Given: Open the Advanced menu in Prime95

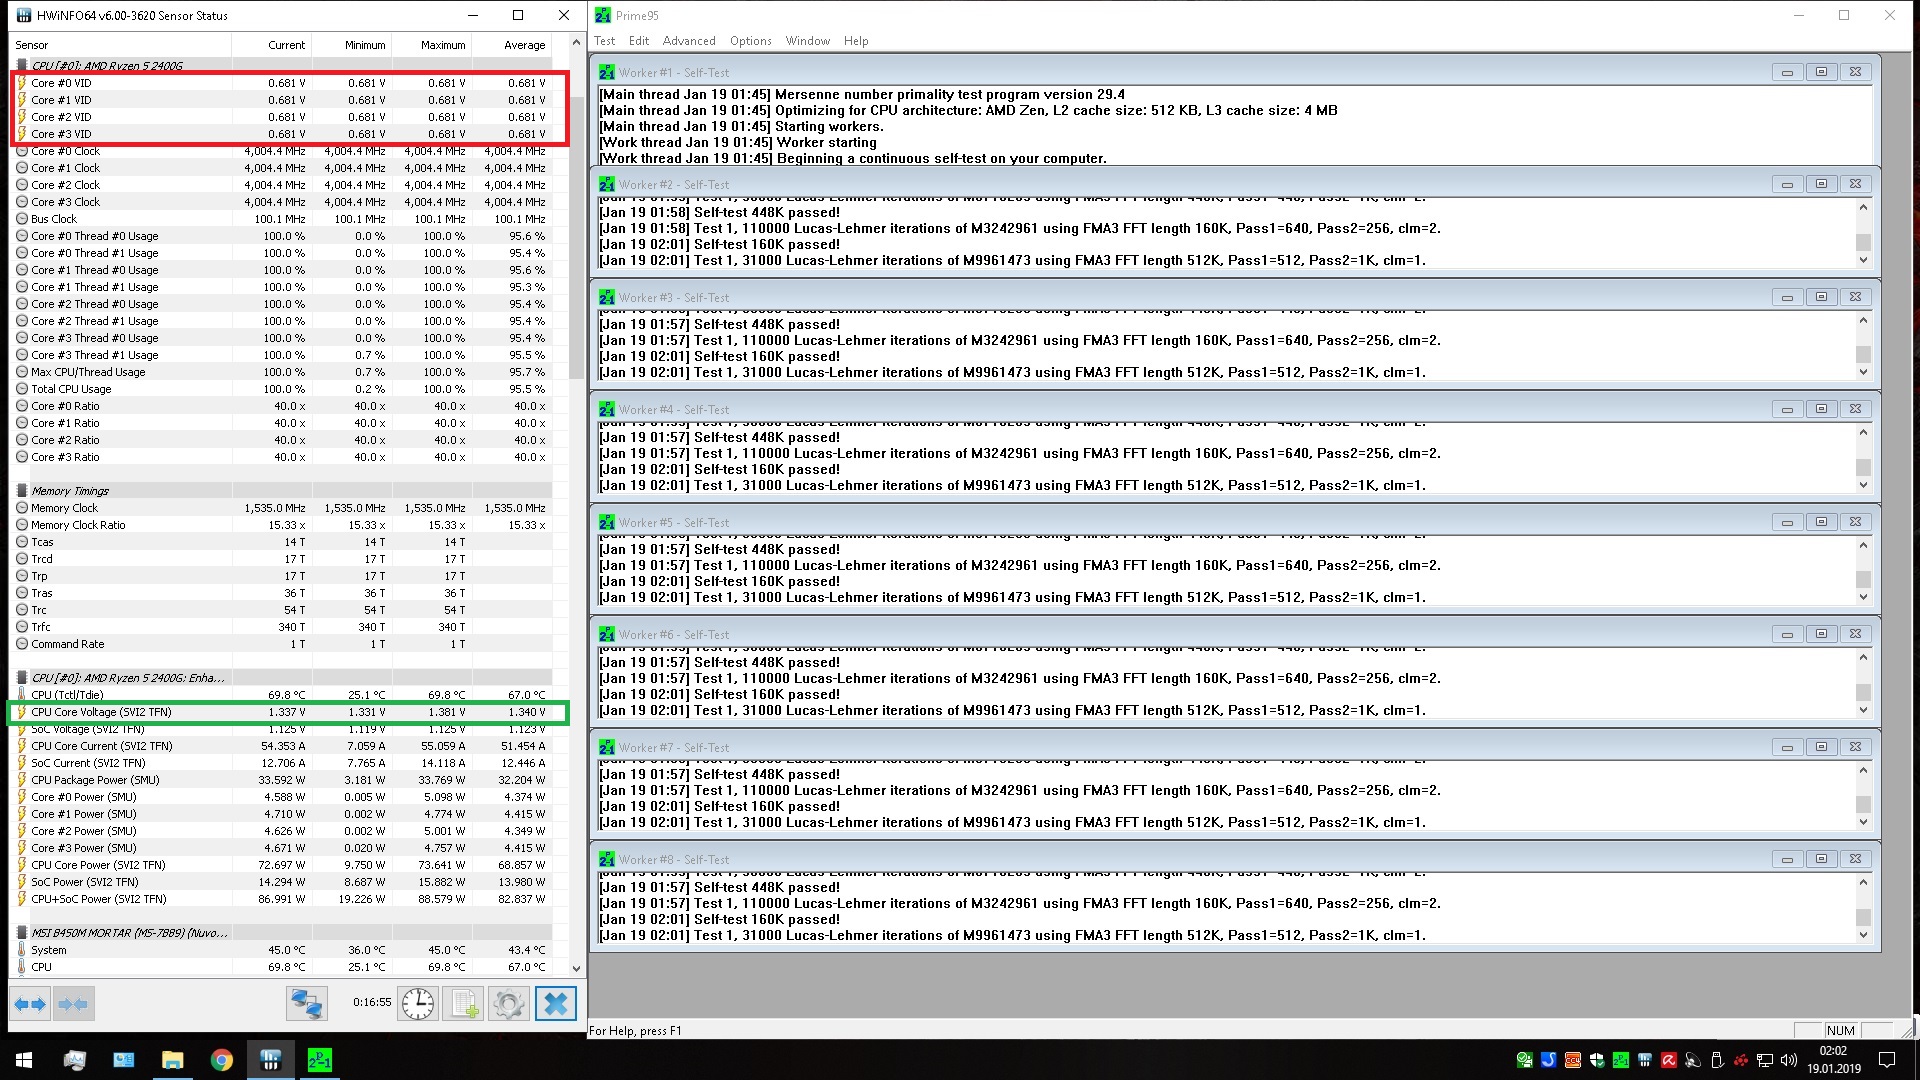Looking at the screenshot, I should pos(688,41).
